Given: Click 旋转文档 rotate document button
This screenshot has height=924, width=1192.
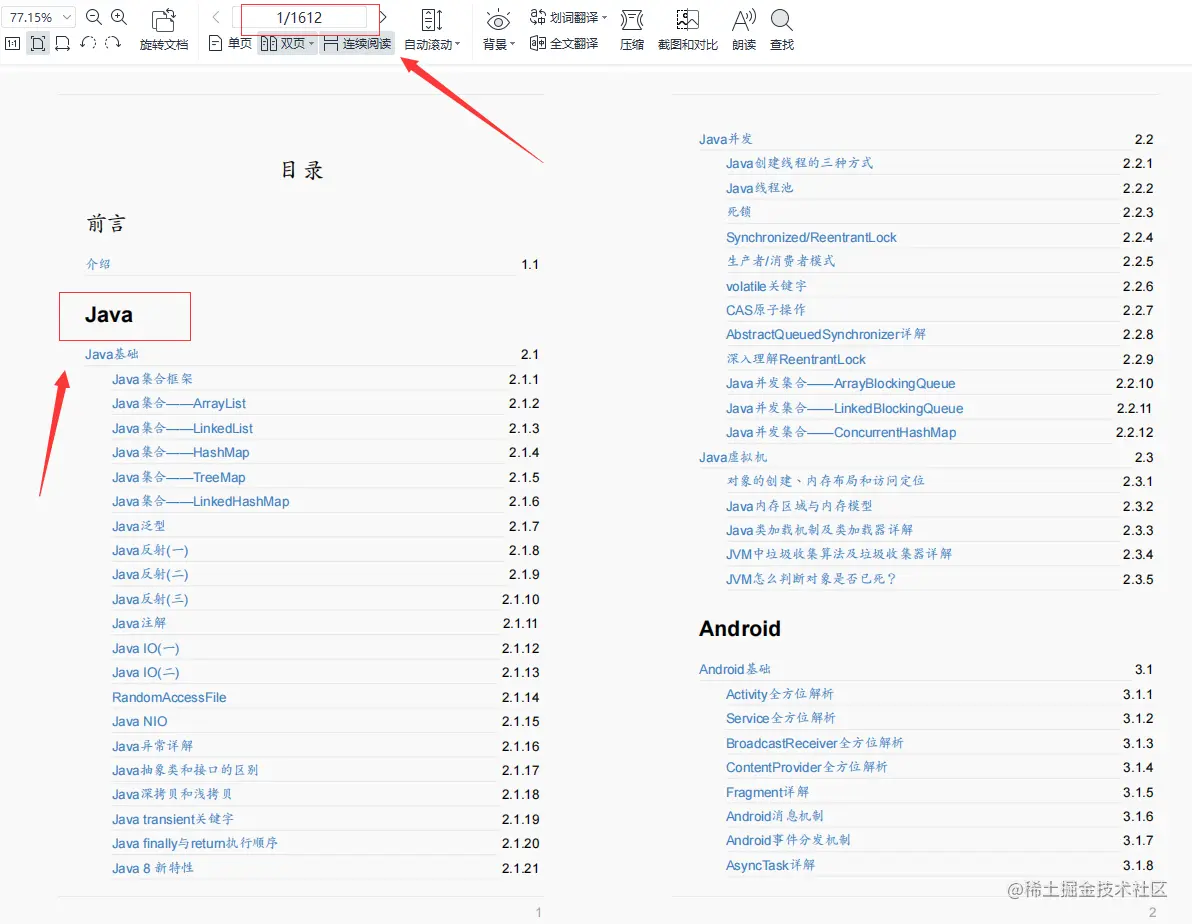Looking at the screenshot, I should coord(164,30).
